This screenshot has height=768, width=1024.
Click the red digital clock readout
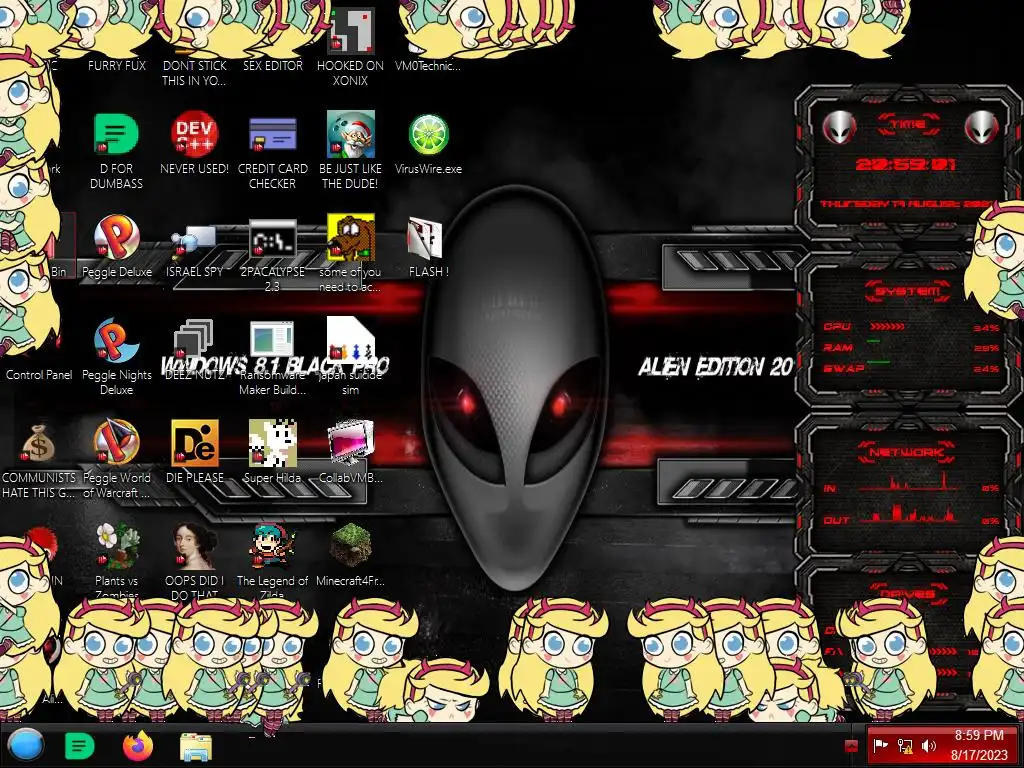click(x=906, y=164)
